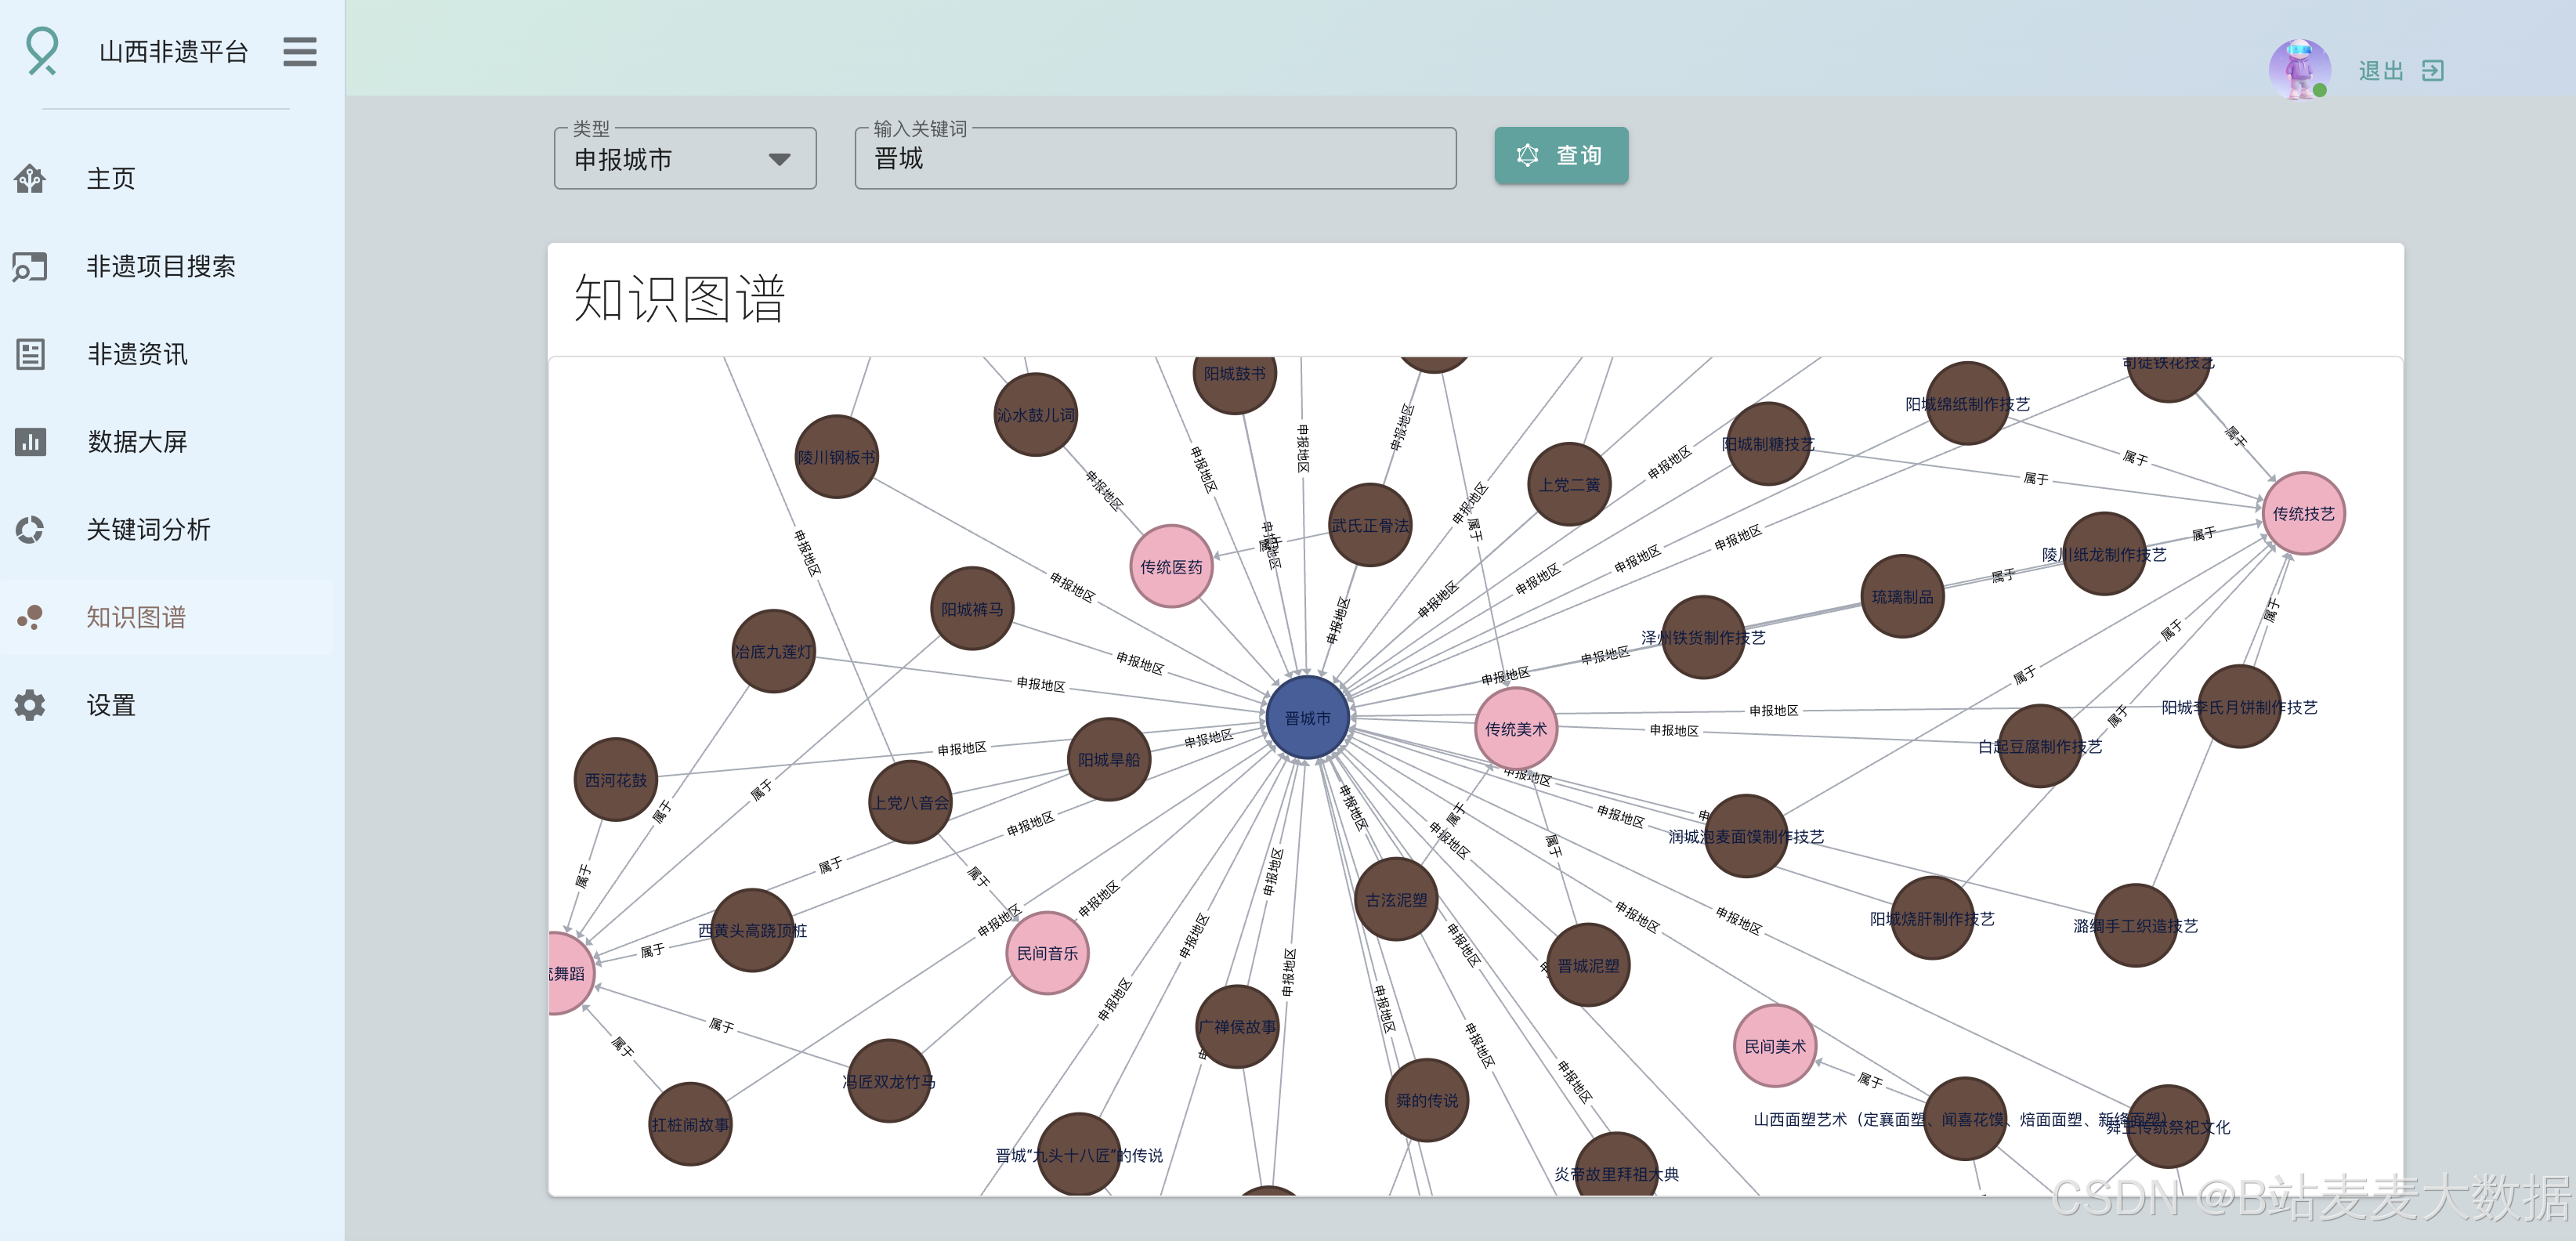The width and height of the screenshot is (2576, 1241).
Task: Focus the 输入关键词 field containing 晋城
Action: [1155, 158]
